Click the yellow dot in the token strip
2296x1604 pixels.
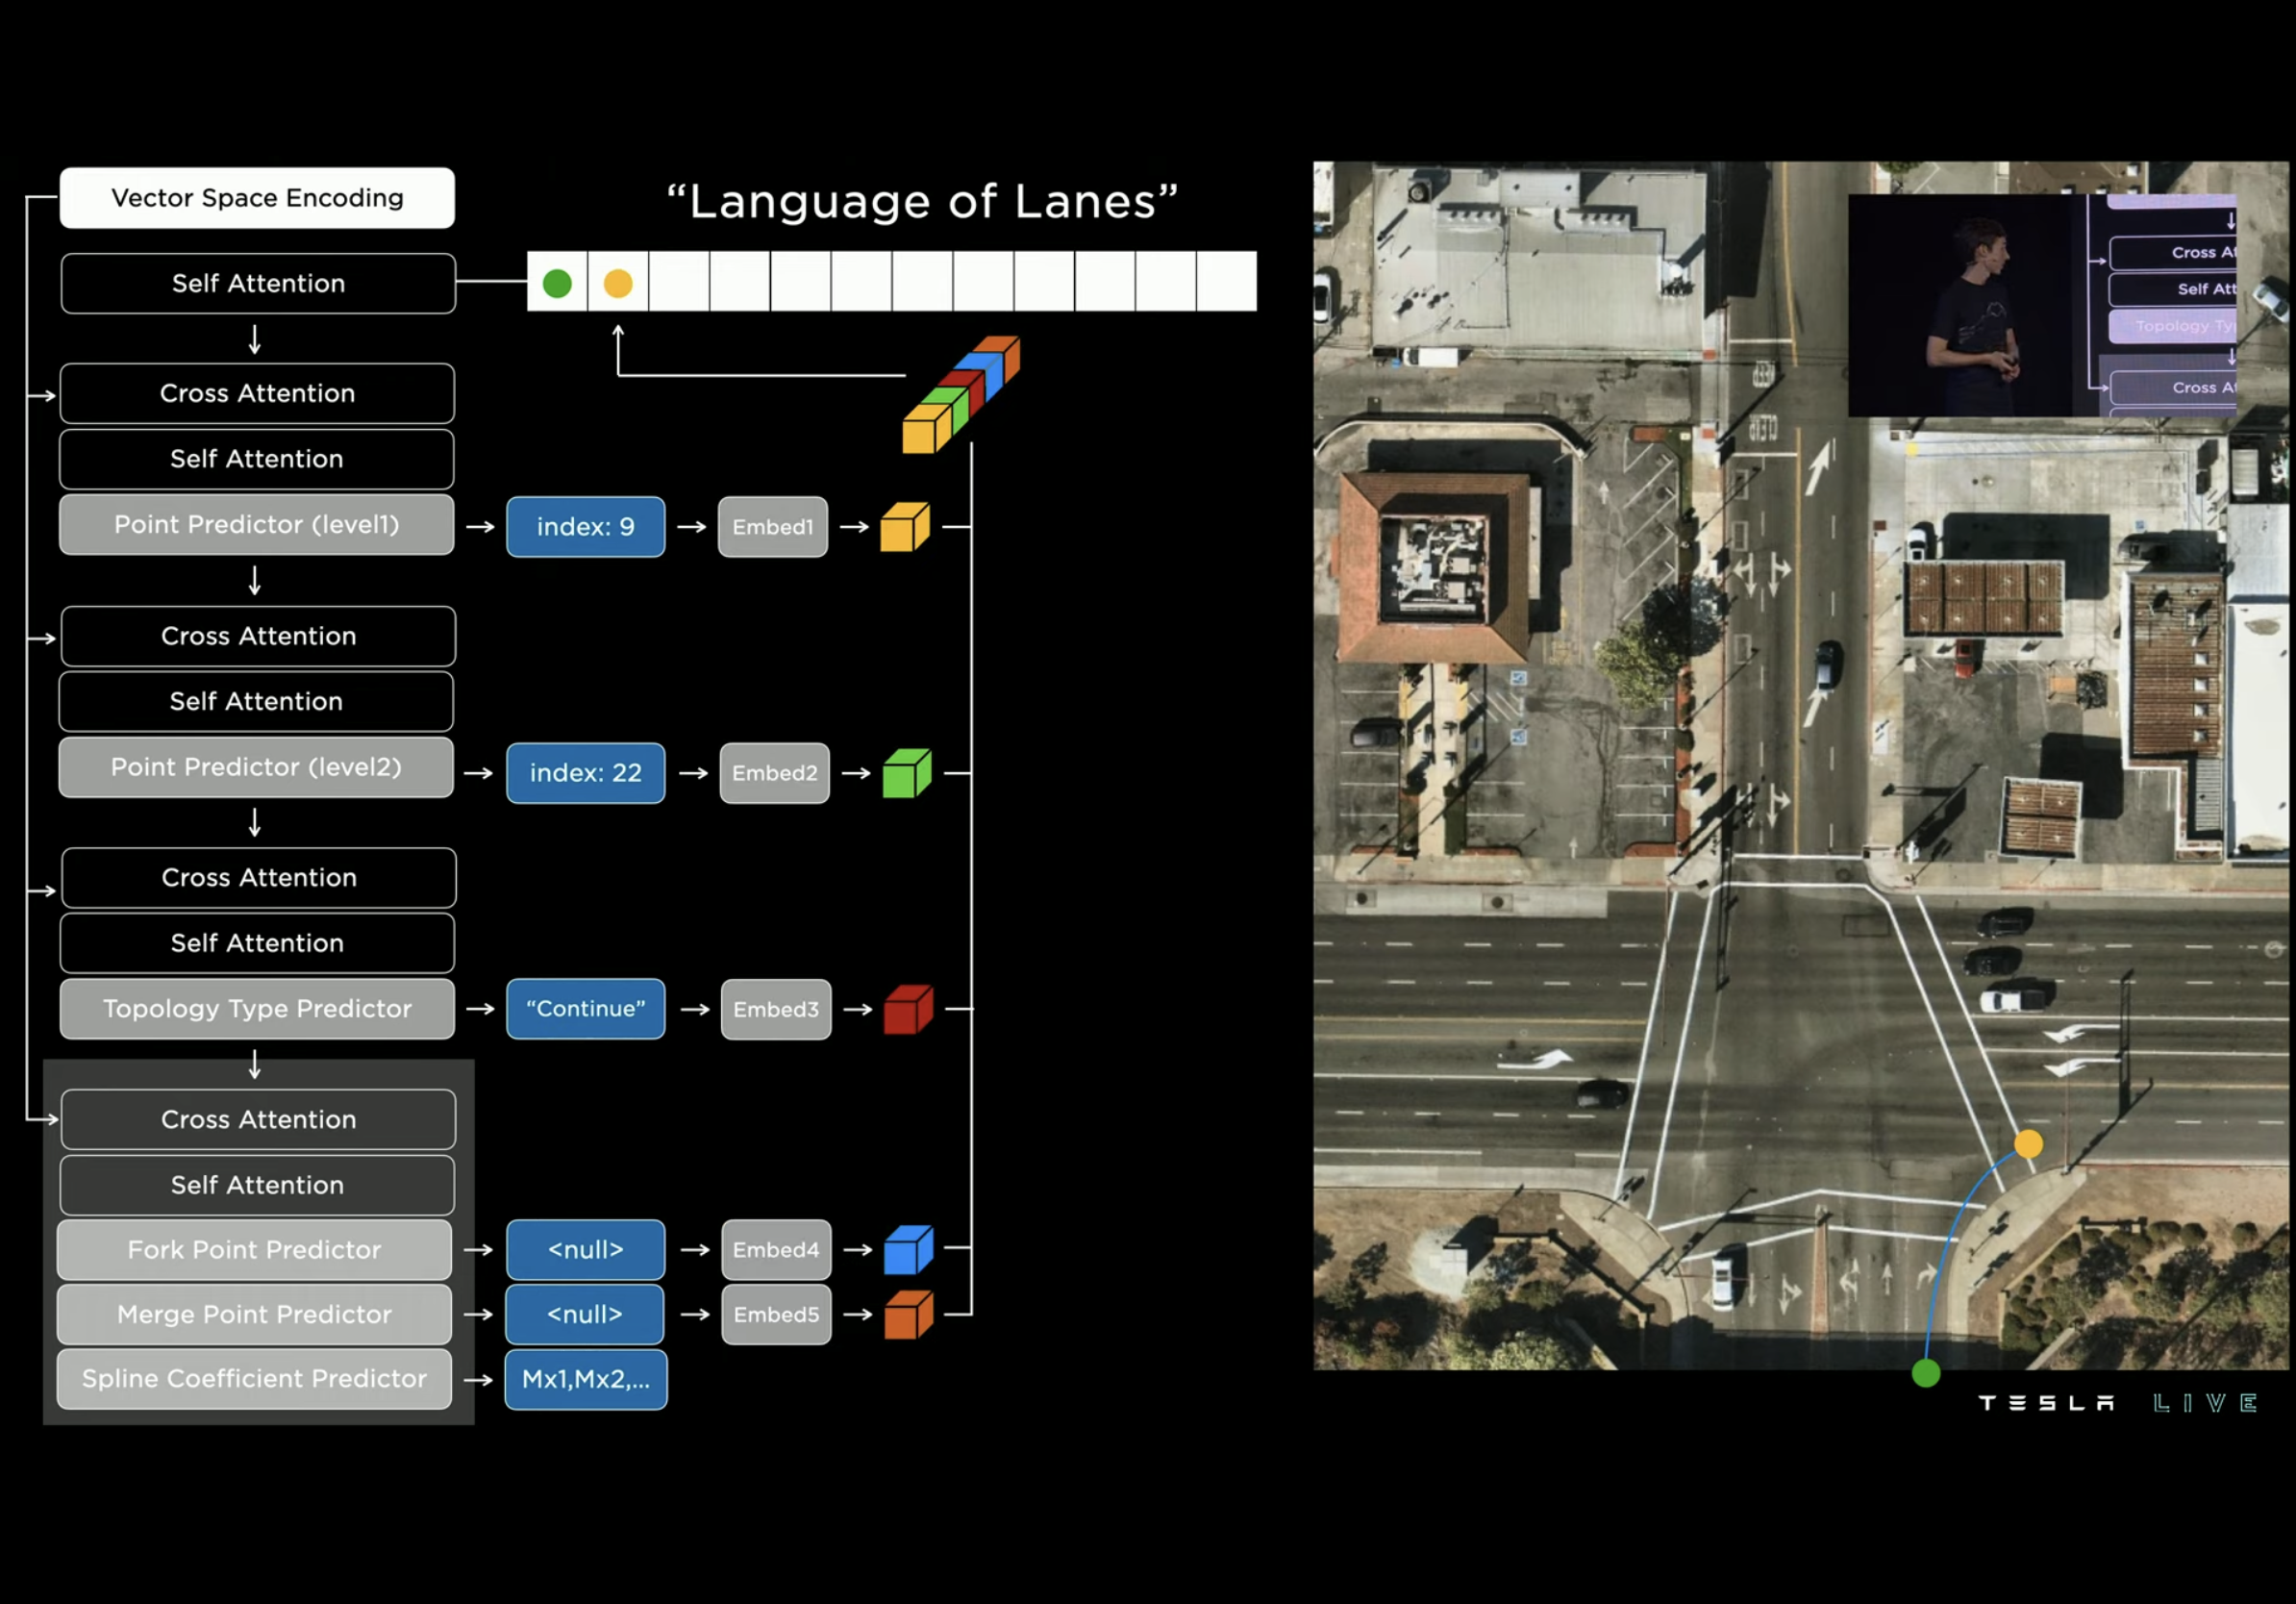618,284
